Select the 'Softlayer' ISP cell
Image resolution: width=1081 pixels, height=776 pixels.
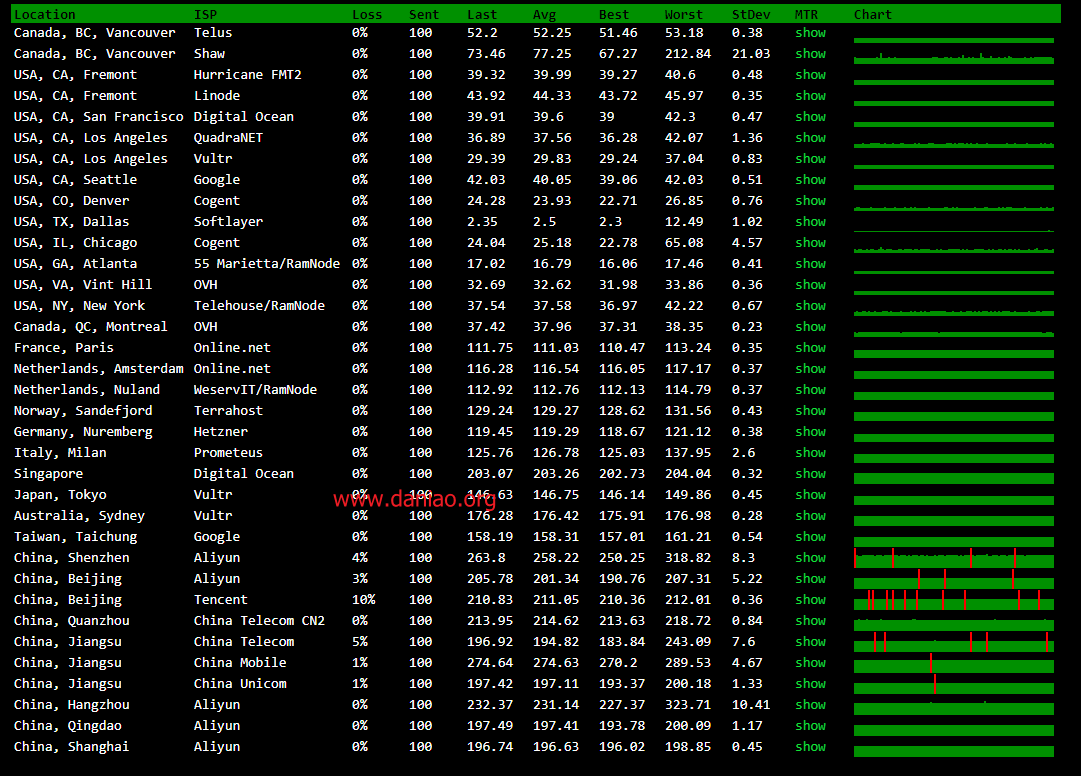pos(228,222)
